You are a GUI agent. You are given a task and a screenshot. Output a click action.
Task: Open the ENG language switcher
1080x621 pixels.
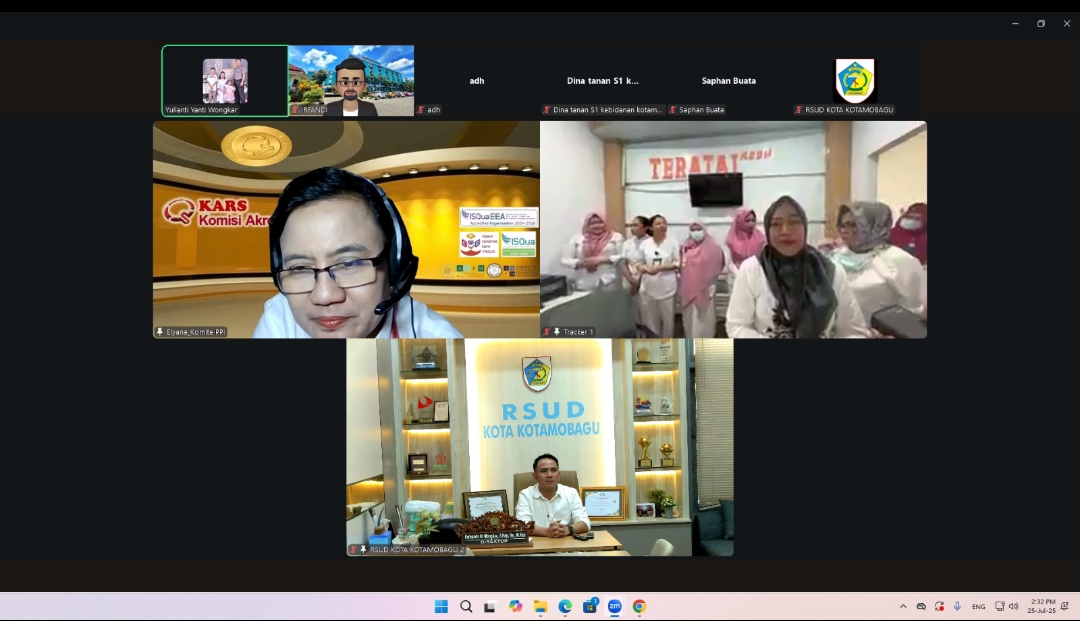[978, 607]
